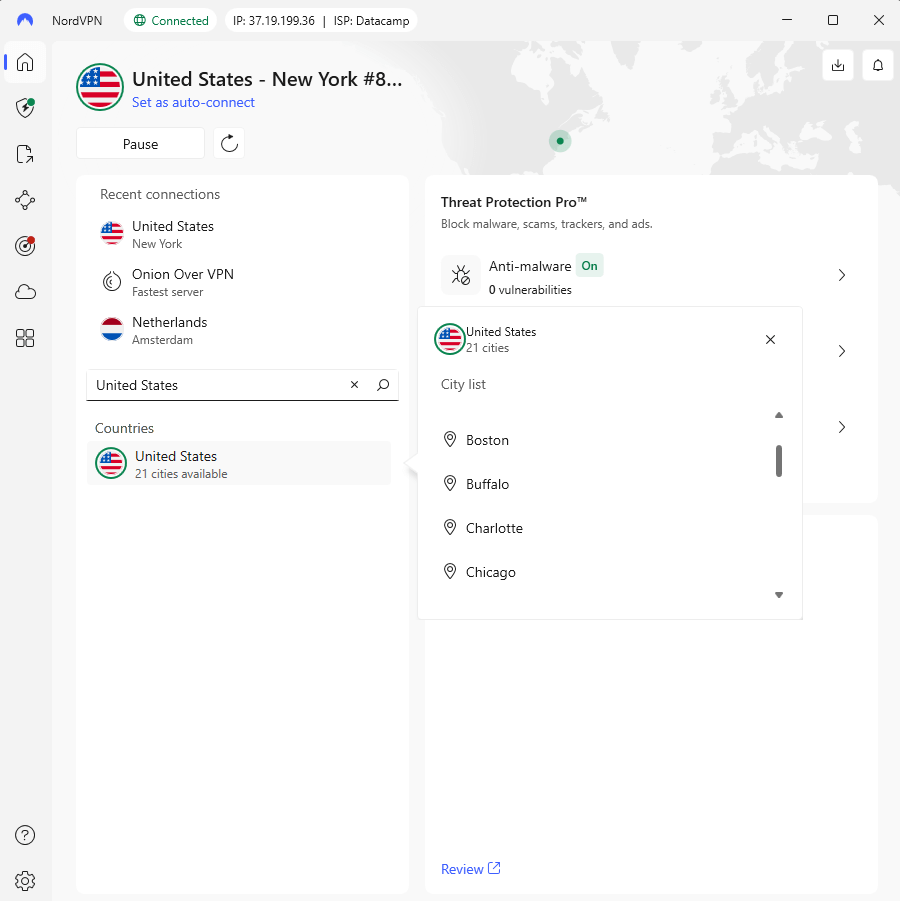Open the apps grid icon in sidebar
Viewport: 900px width, 901px height.
[x=24, y=338]
